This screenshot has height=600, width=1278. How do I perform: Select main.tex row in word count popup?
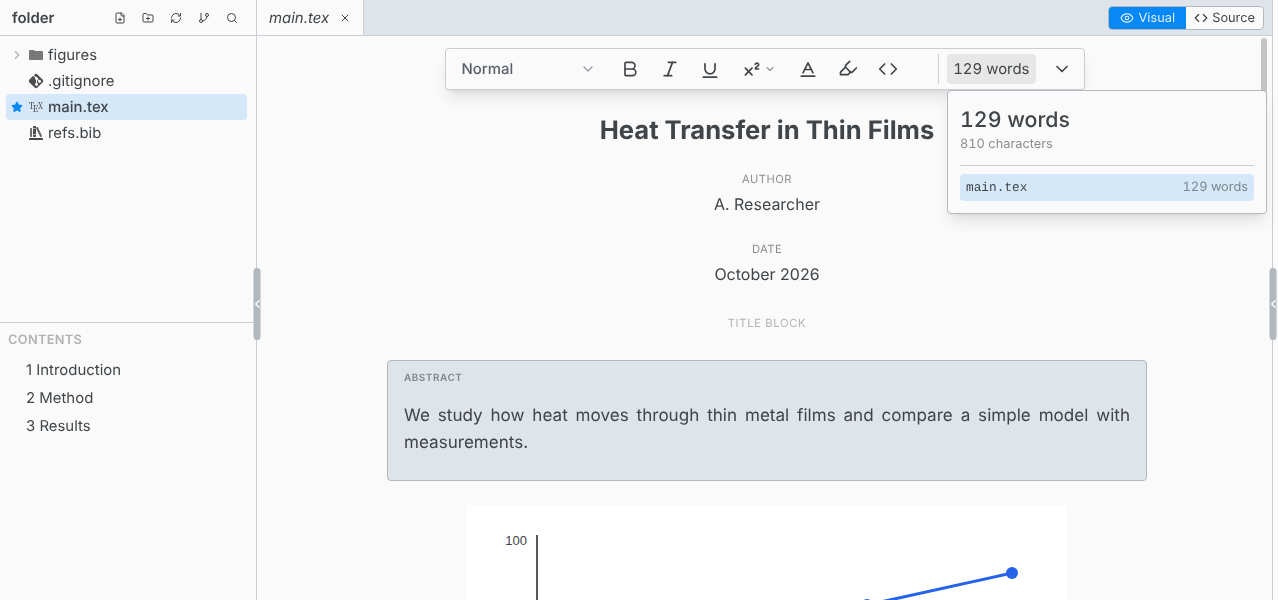pyautogui.click(x=1106, y=187)
